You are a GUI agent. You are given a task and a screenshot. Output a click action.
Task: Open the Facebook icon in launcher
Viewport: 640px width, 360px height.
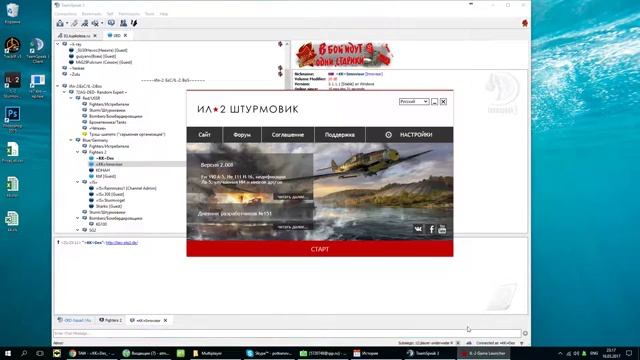pyautogui.click(x=431, y=229)
